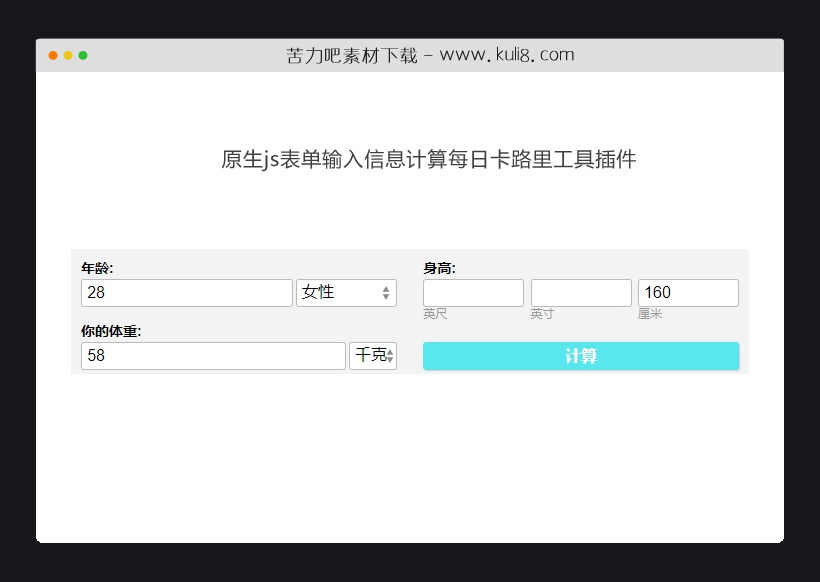Image resolution: width=820 pixels, height=582 pixels.
Task: Click the empty 英寸 height input
Action: (581, 292)
